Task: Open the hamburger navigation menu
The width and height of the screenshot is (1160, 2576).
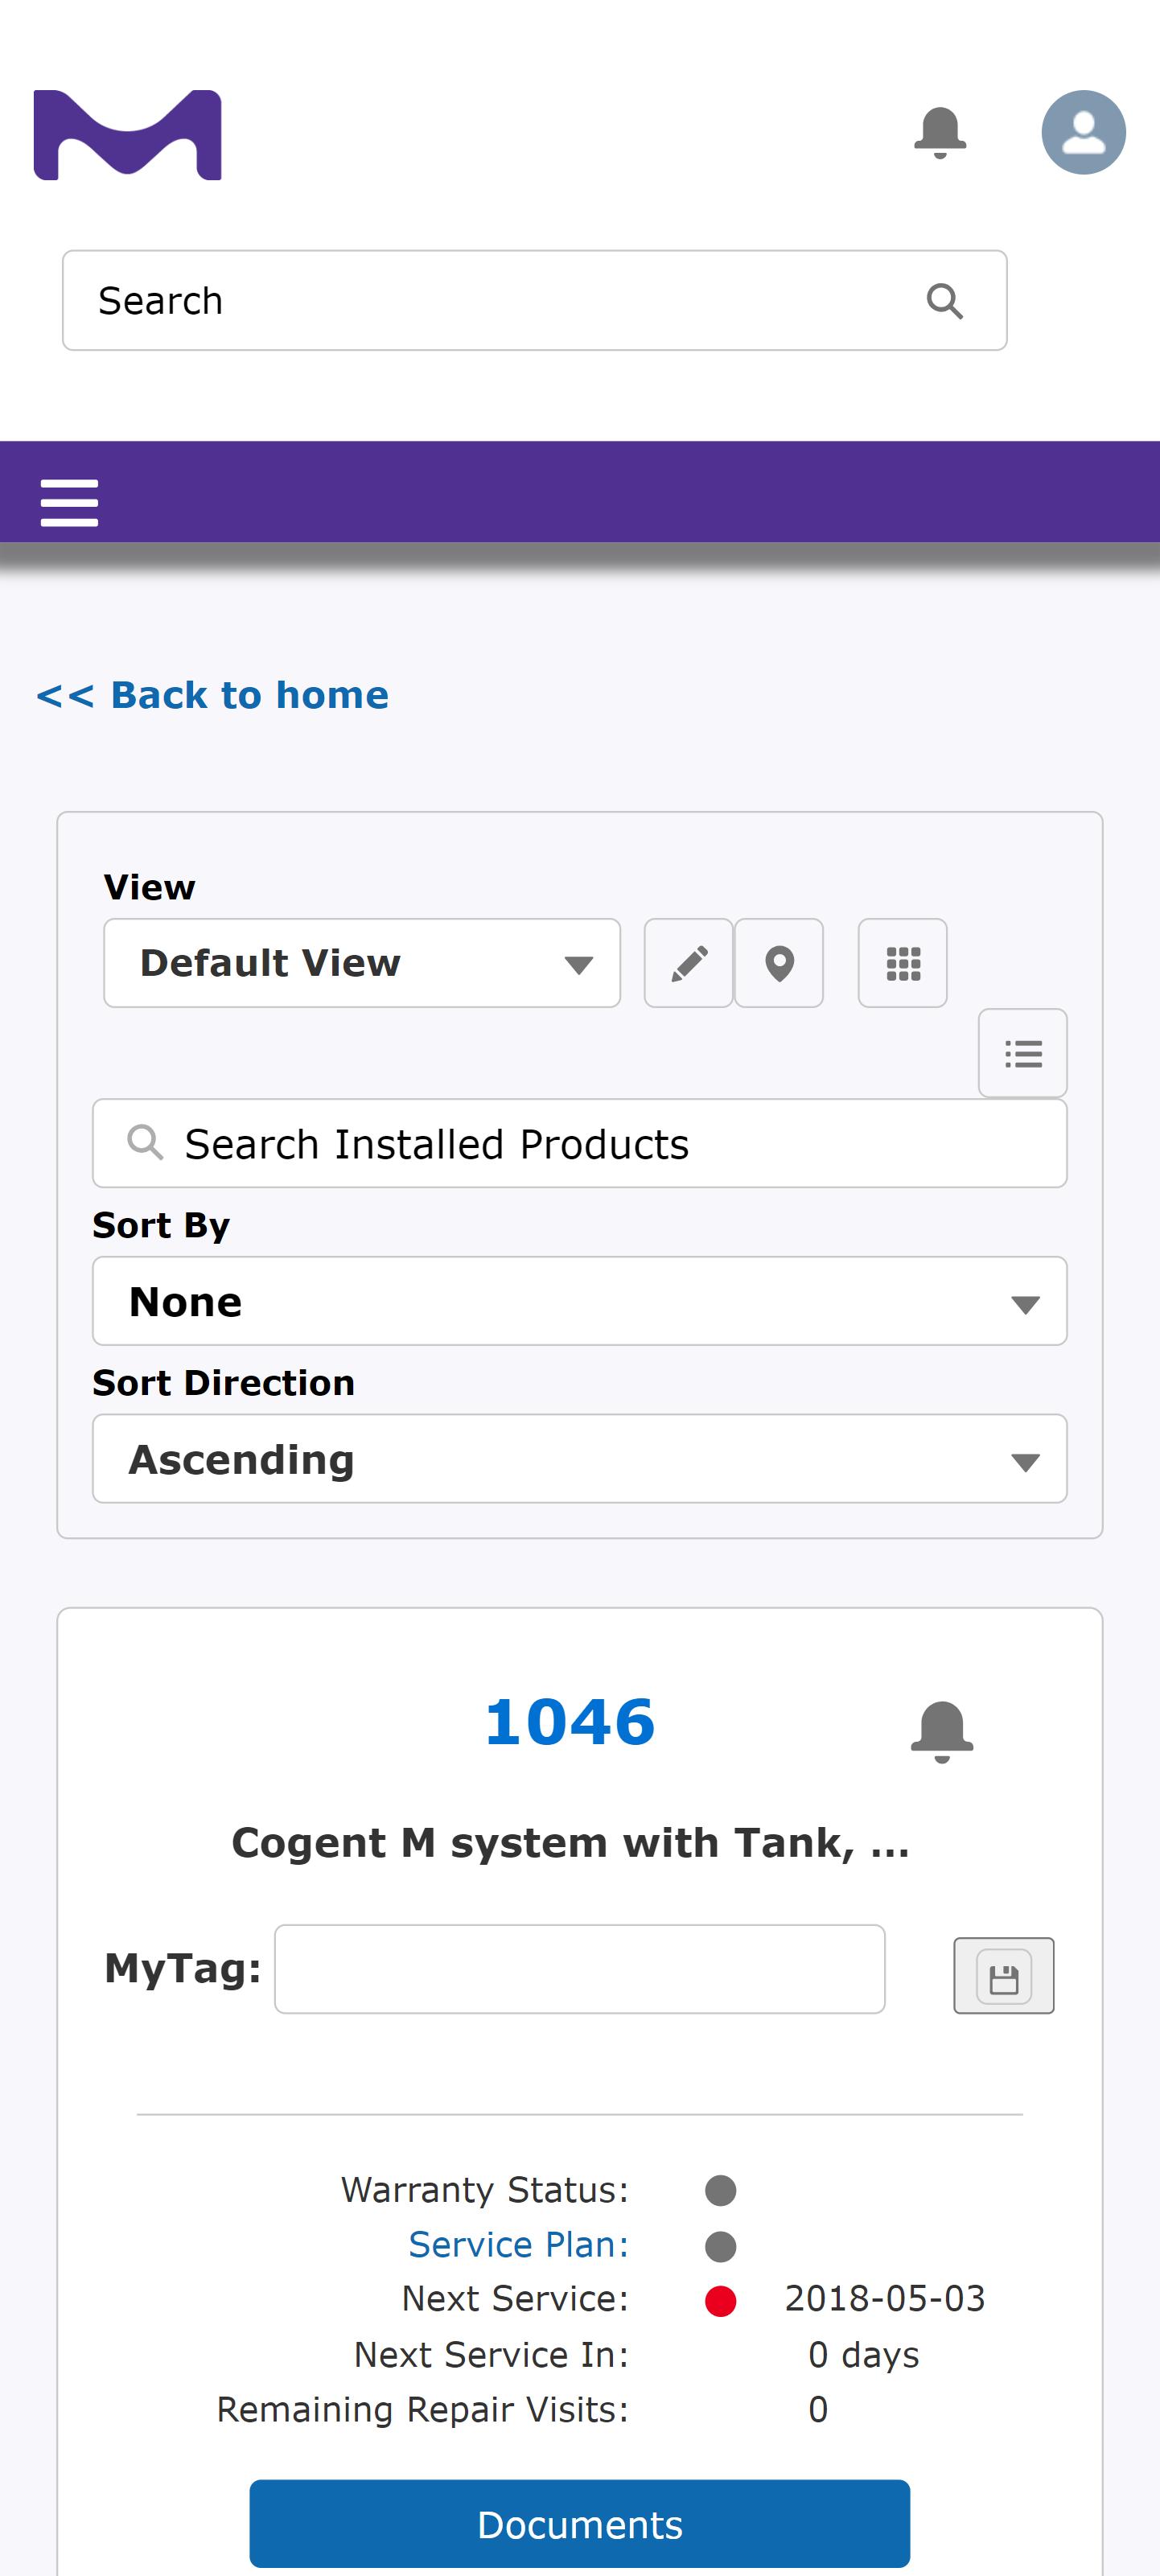Action: [69, 502]
